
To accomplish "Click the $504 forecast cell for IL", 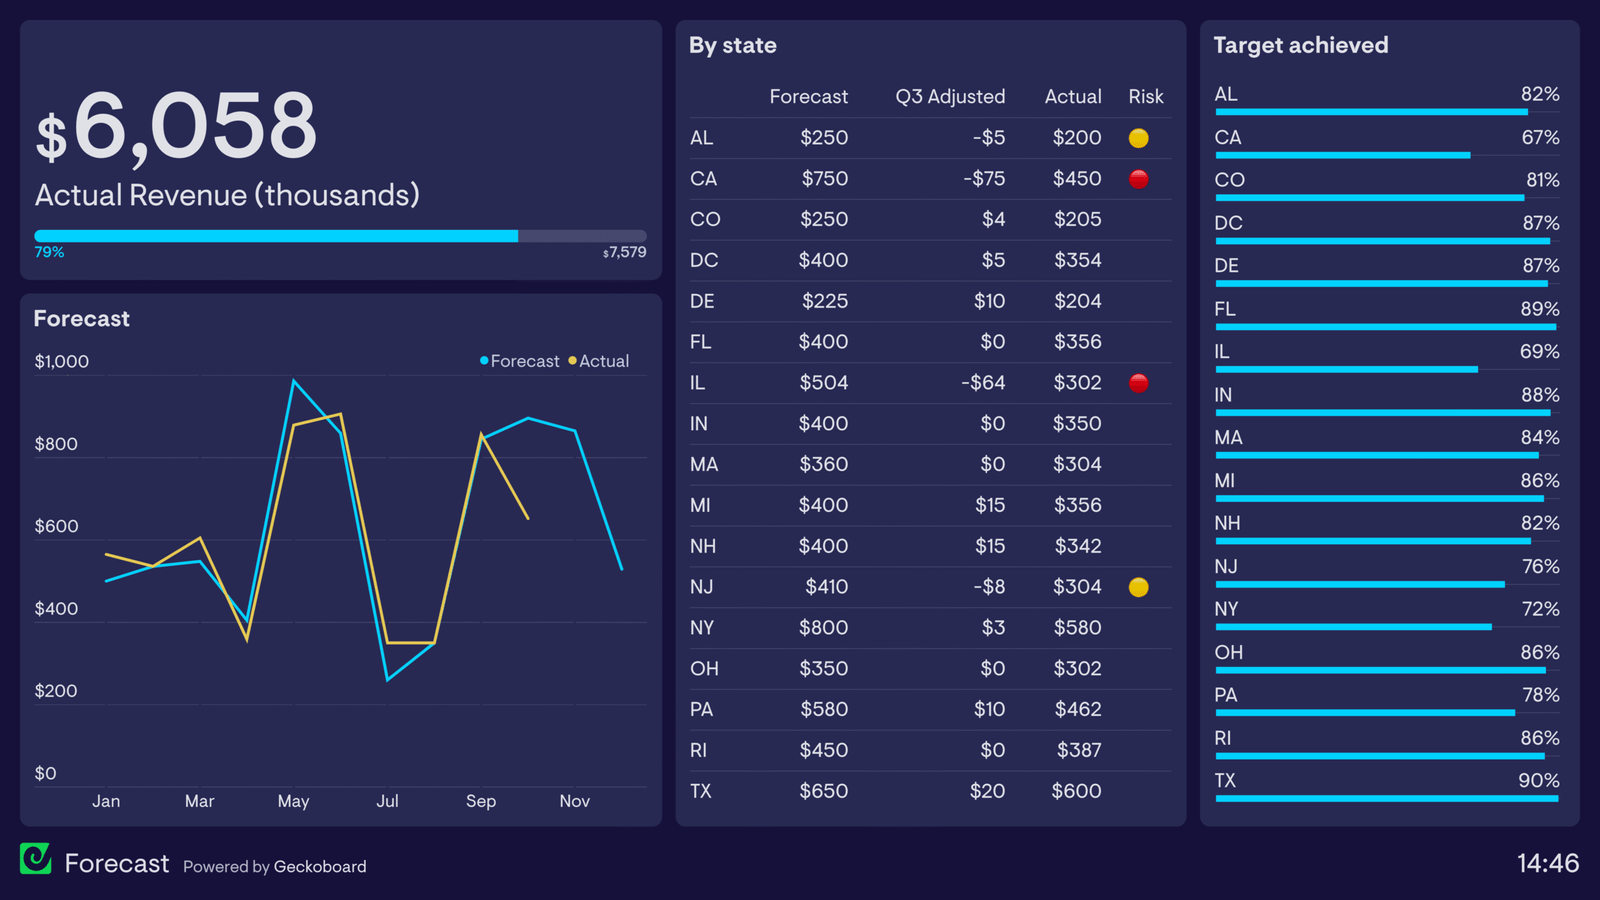I will tap(824, 383).
